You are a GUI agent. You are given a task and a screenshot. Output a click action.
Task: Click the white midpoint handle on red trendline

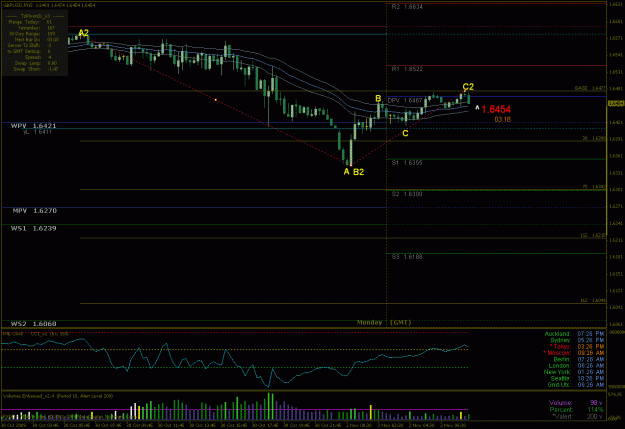pyautogui.click(x=216, y=100)
